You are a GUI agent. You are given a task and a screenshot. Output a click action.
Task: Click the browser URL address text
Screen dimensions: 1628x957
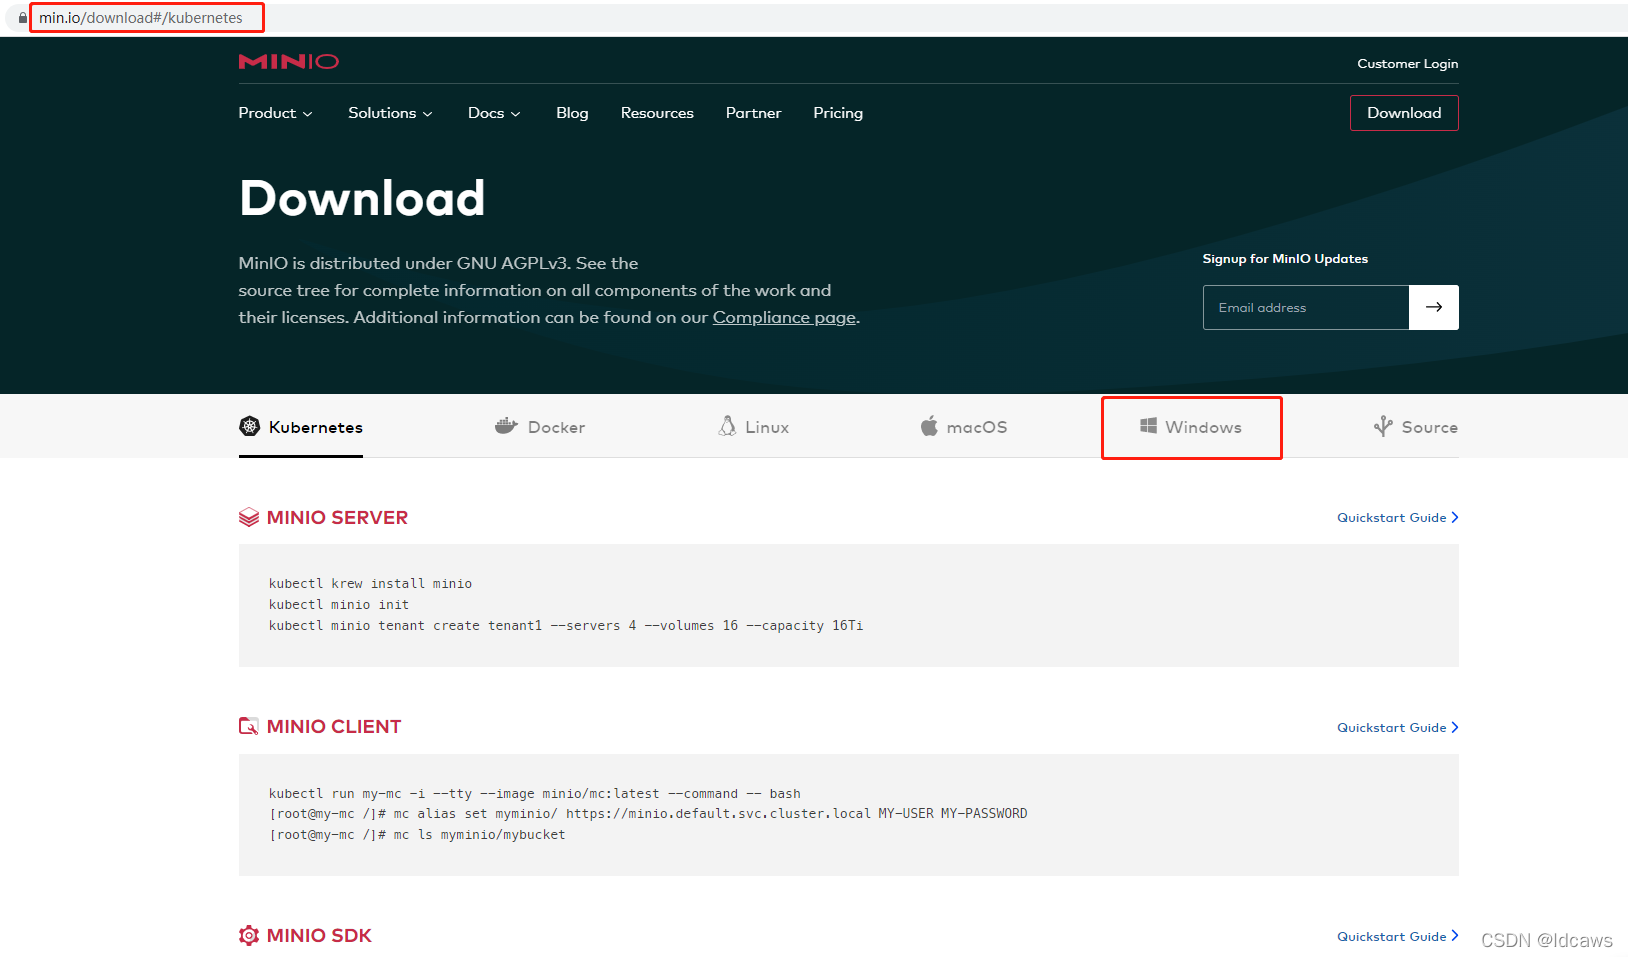click(x=141, y=18)
